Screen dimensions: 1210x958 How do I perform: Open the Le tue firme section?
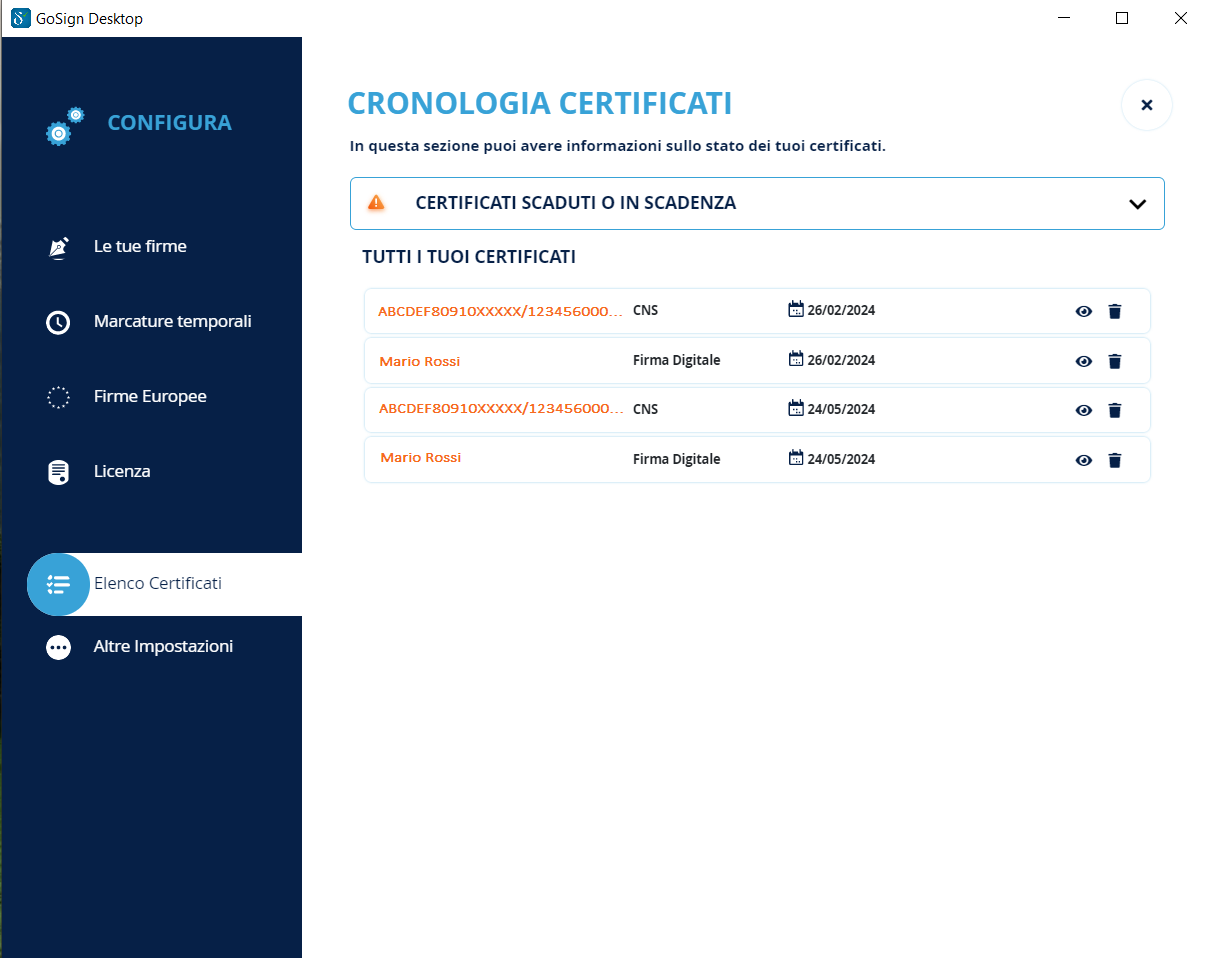(x=140, y=247)
